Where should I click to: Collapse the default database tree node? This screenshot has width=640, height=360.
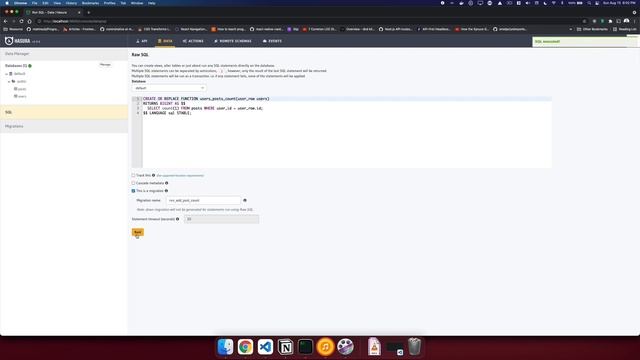pos(7,74)
